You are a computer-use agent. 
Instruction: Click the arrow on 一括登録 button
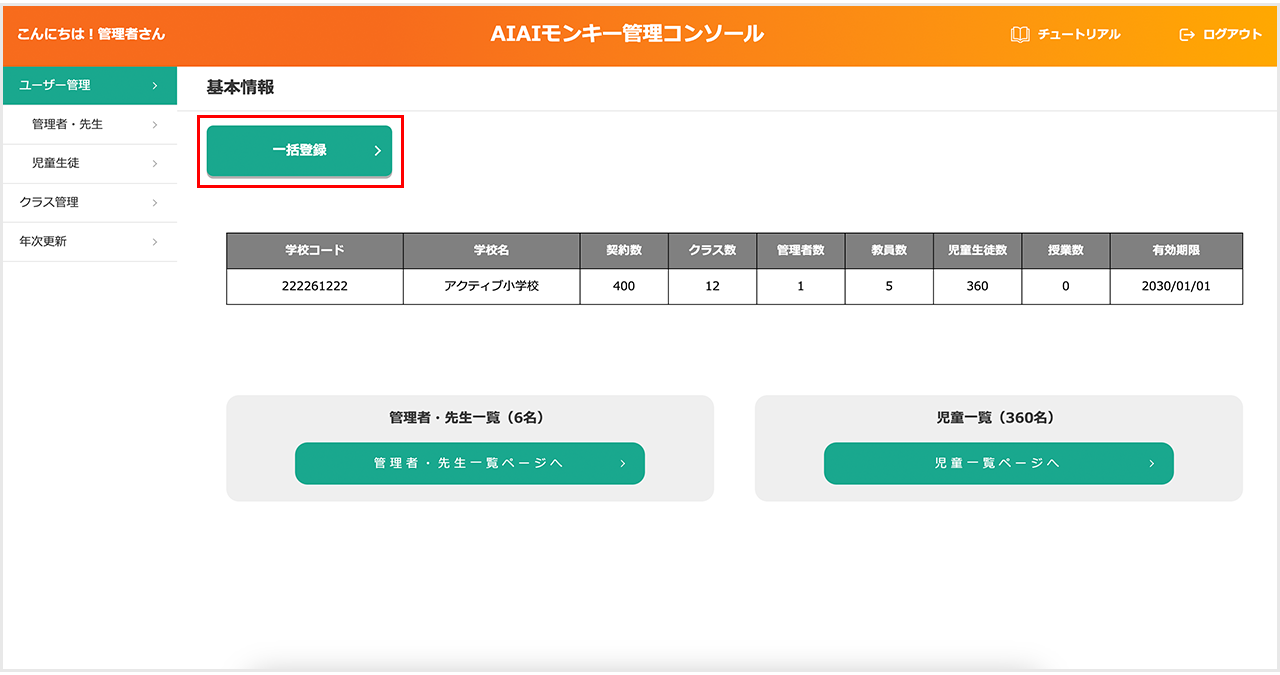click(x=377, y=151)
